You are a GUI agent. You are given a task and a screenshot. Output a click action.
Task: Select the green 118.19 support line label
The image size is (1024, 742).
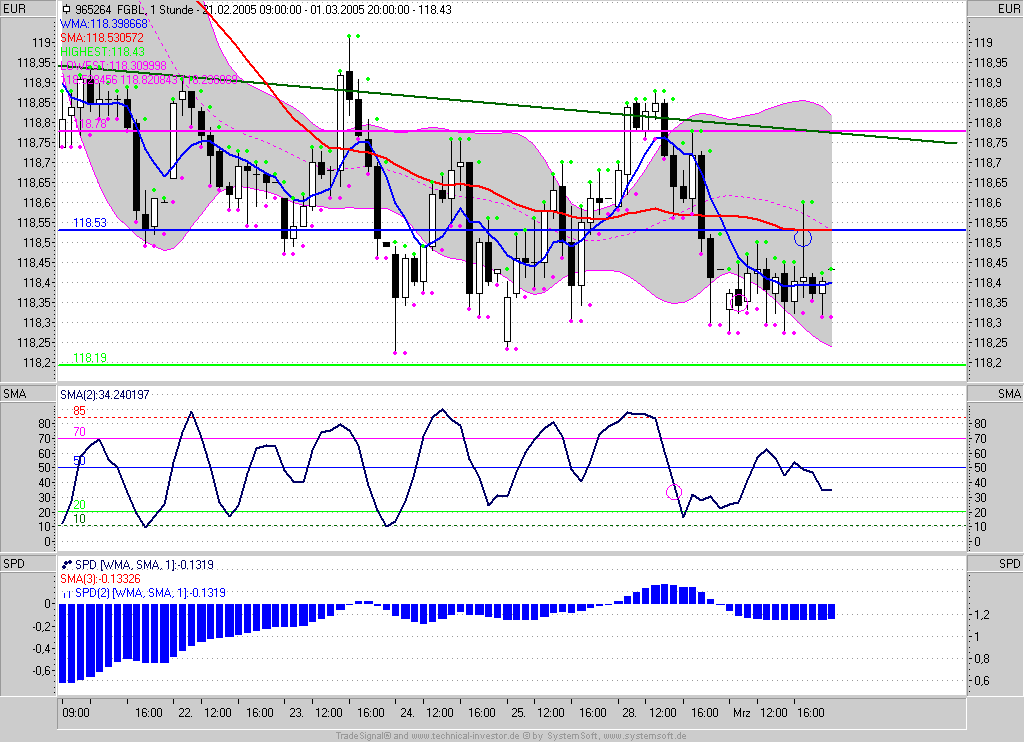(x=89, y=358)
